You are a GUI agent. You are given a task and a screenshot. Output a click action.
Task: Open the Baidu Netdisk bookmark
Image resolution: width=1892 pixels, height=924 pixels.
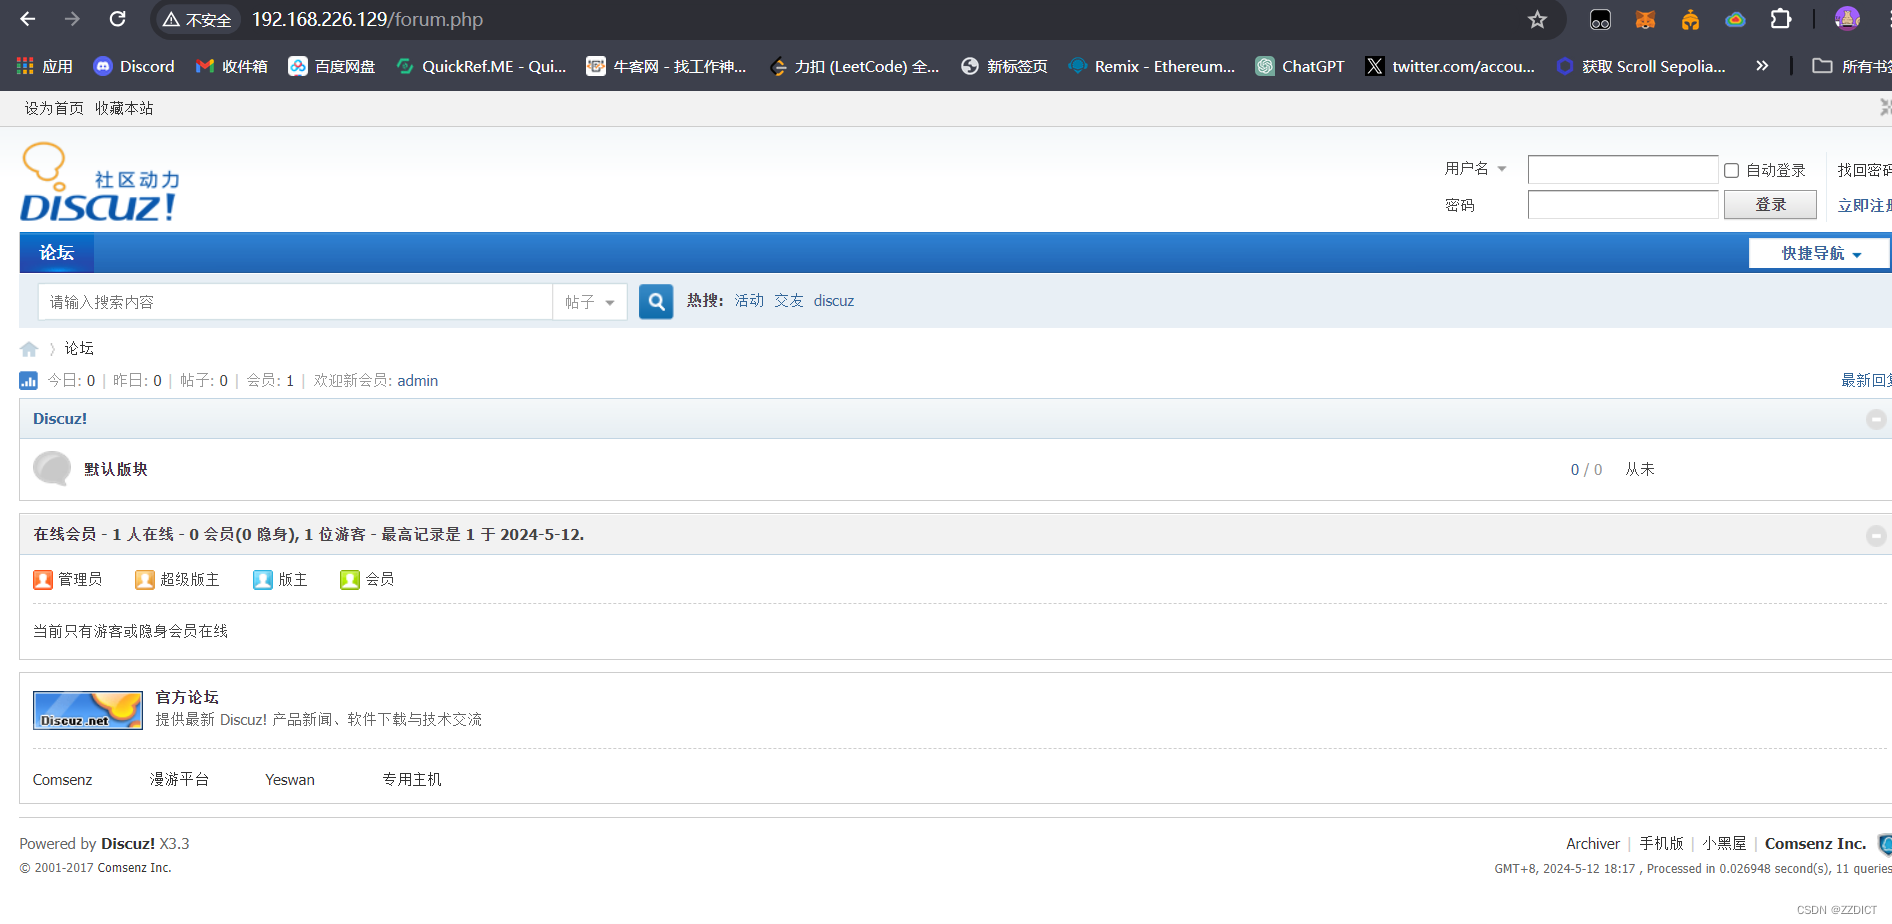[x=332, y=66]
